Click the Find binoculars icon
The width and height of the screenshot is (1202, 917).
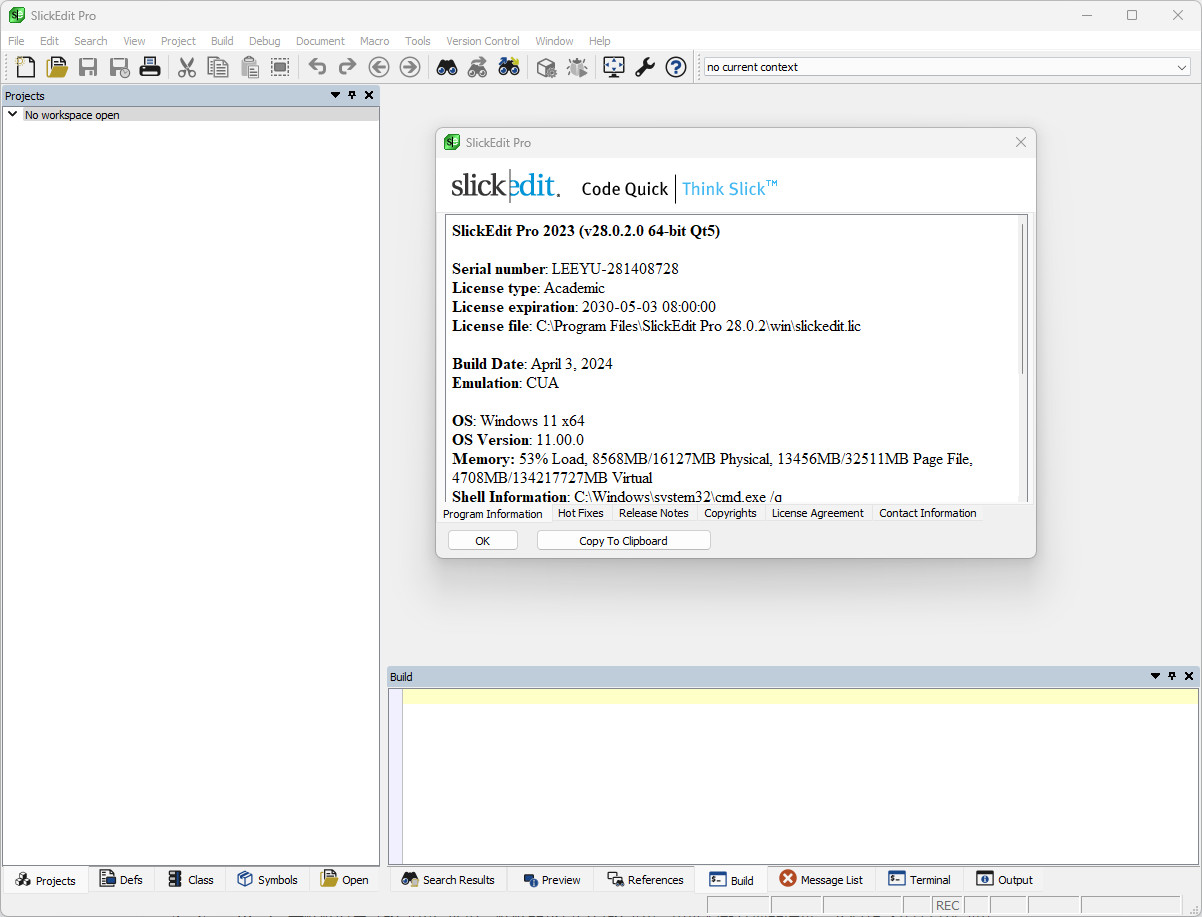[447, 67]
